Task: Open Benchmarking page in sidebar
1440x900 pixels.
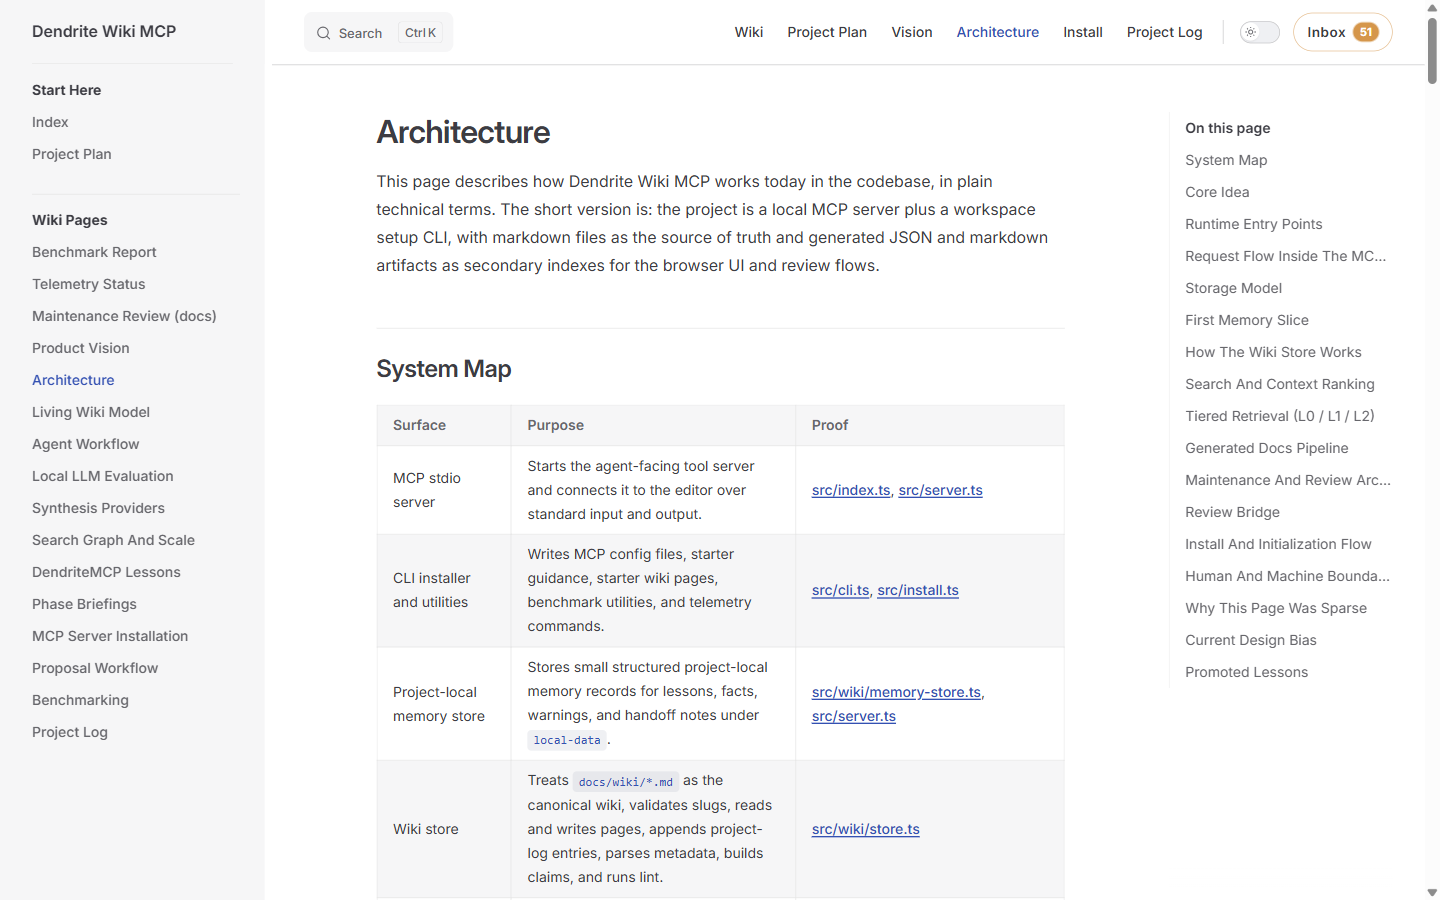Action: pos(80,700)
